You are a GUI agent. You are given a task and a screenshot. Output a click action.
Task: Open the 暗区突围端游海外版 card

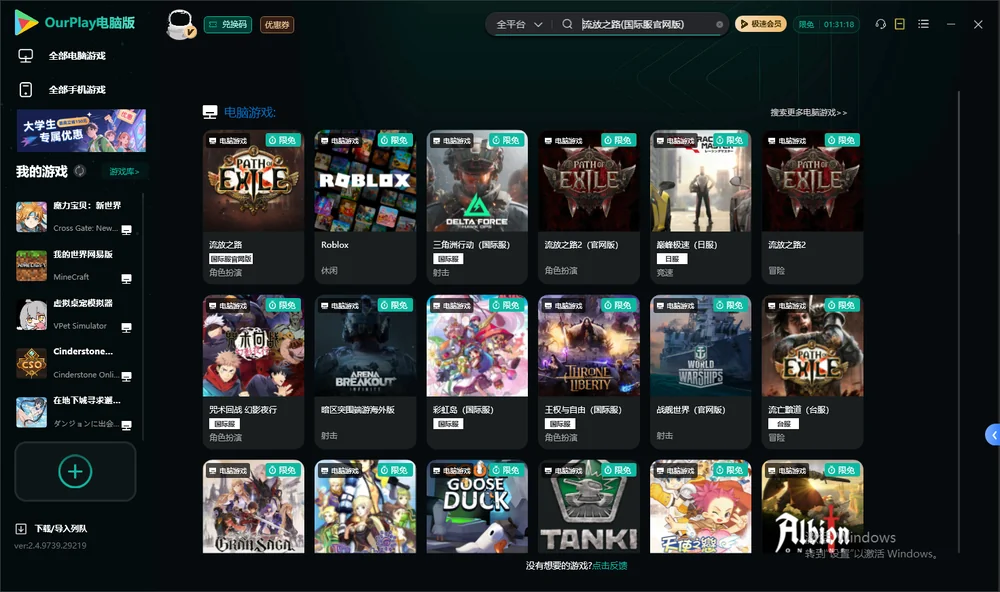coord(365,372)
